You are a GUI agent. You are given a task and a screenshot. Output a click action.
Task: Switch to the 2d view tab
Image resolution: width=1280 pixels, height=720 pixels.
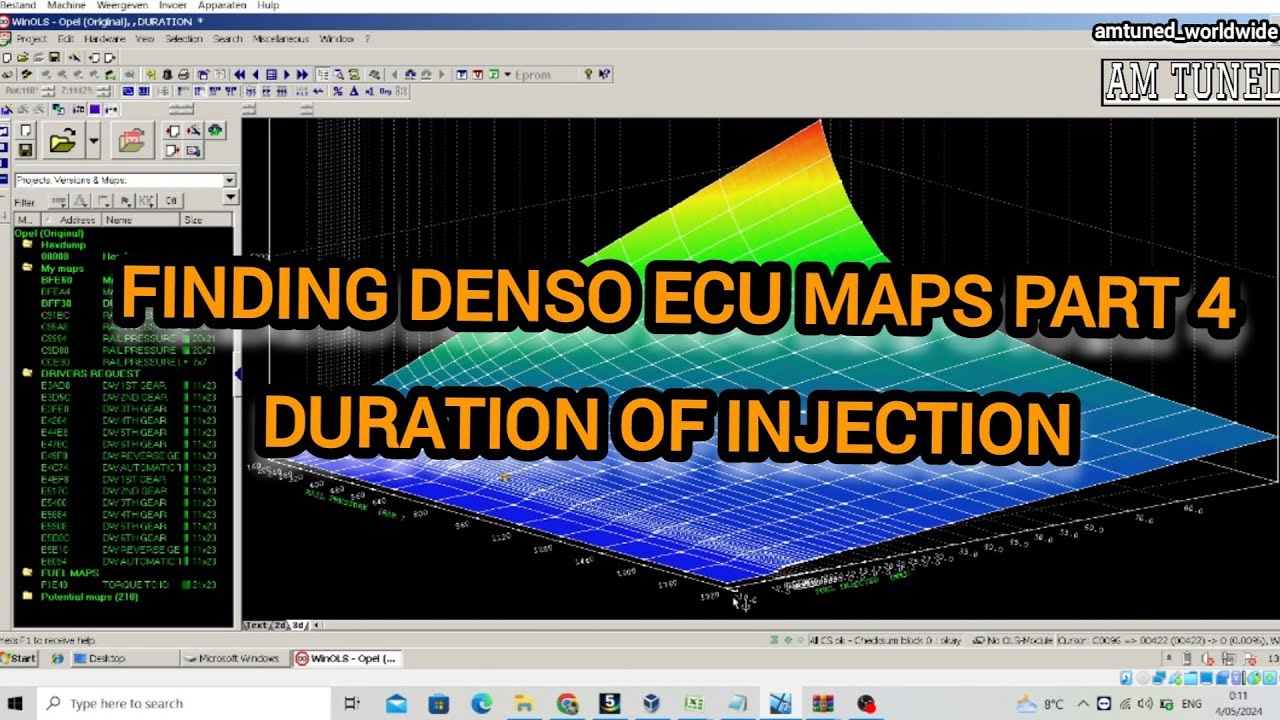coord(280,625)
